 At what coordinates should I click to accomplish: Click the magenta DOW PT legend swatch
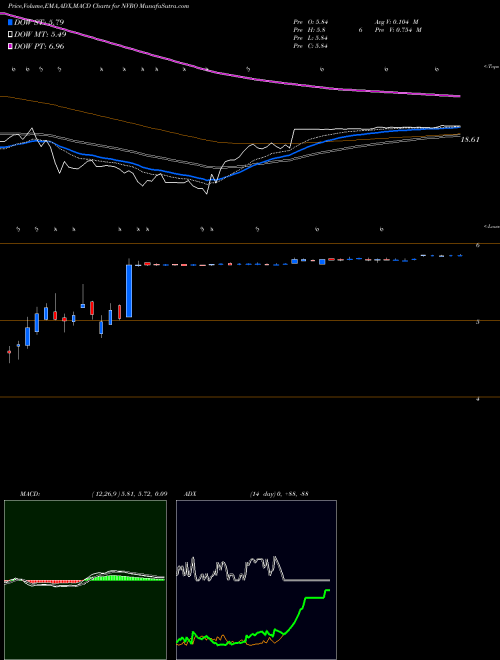(10, 46)
